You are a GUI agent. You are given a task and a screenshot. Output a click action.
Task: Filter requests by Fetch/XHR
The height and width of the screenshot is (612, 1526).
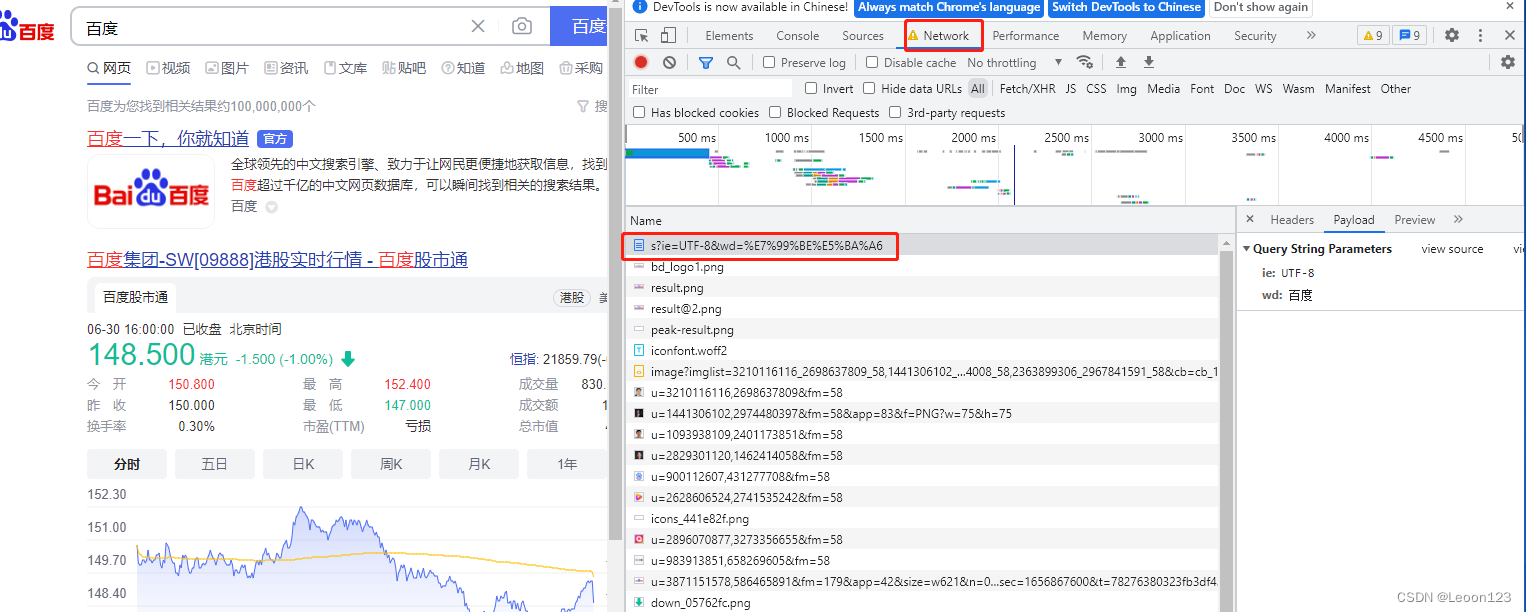click(x=1027, y=88)
